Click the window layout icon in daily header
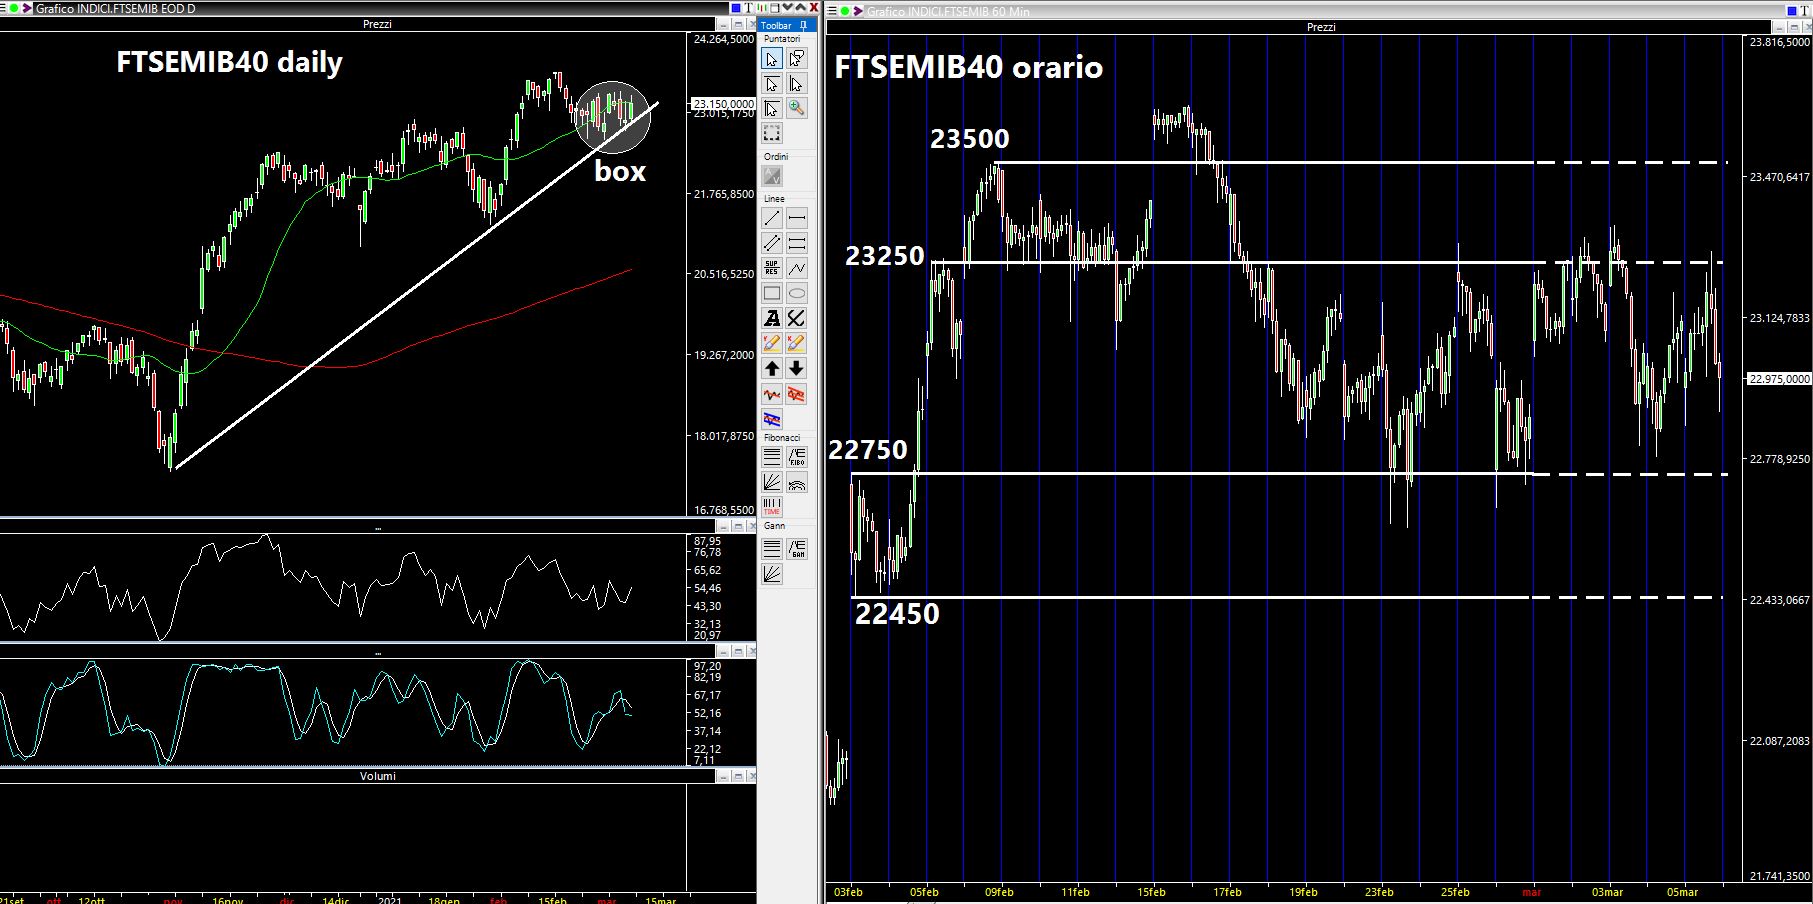This screenshot has width=1813, height=904. point(777,8)
